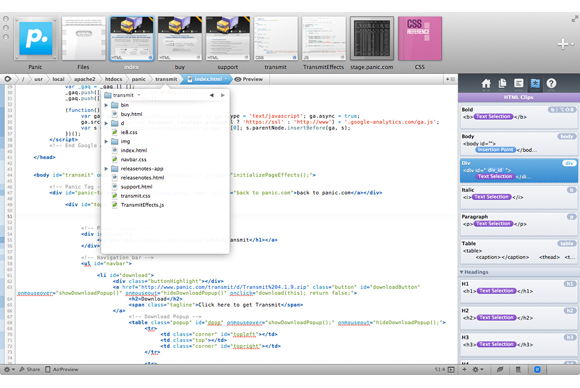Open the index.html path bar dropdown
580x388 pixels.
tap(226, 79)
